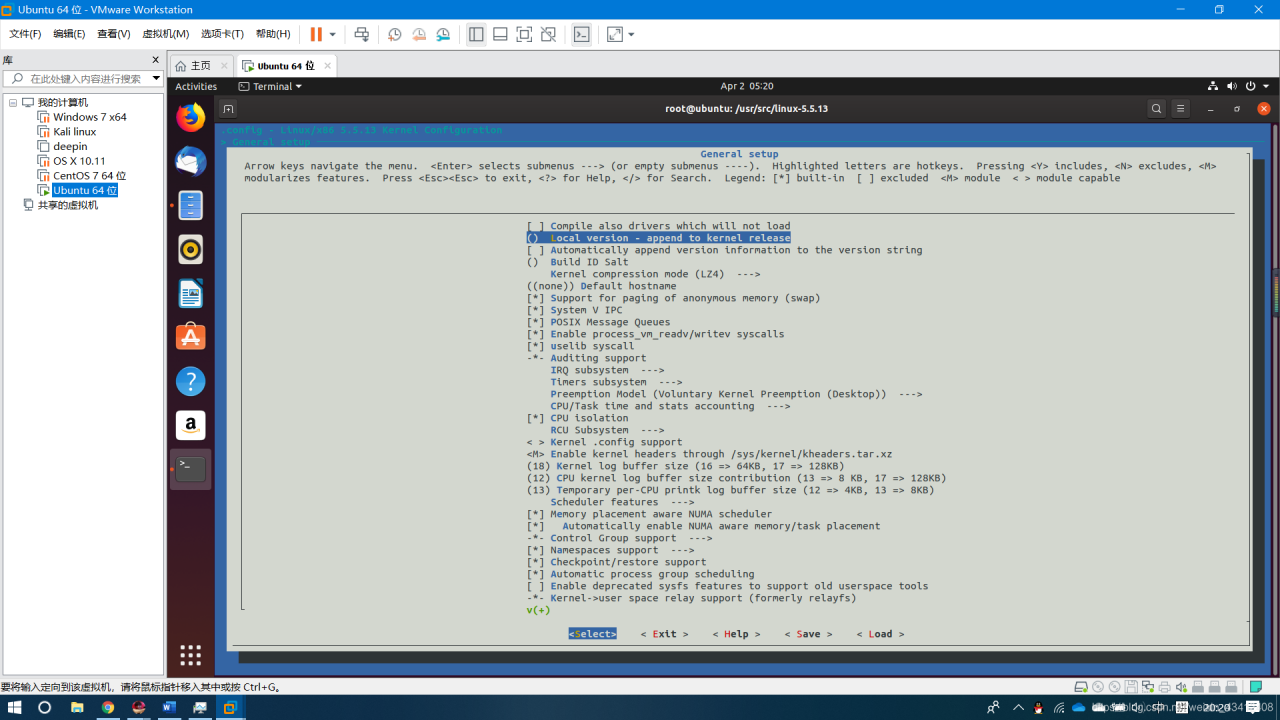This screenshot has height=720, width=1280.
Task: Toggle 'Support for paging of anonymous memory'
Action: coord(673,298)
